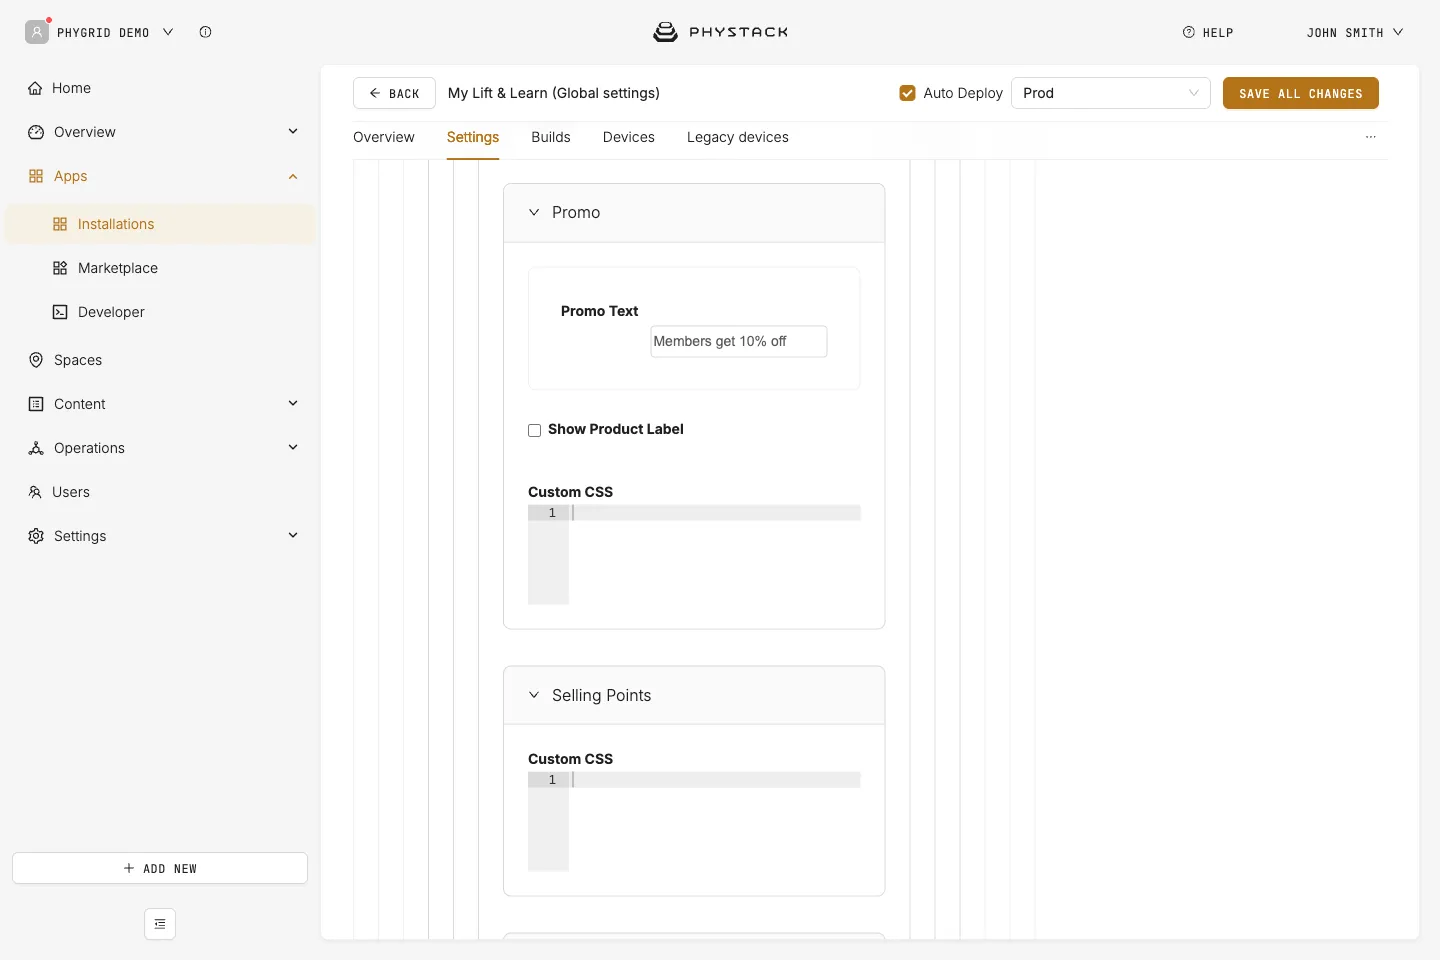Expand the Settings sidebar chevron

293,535
